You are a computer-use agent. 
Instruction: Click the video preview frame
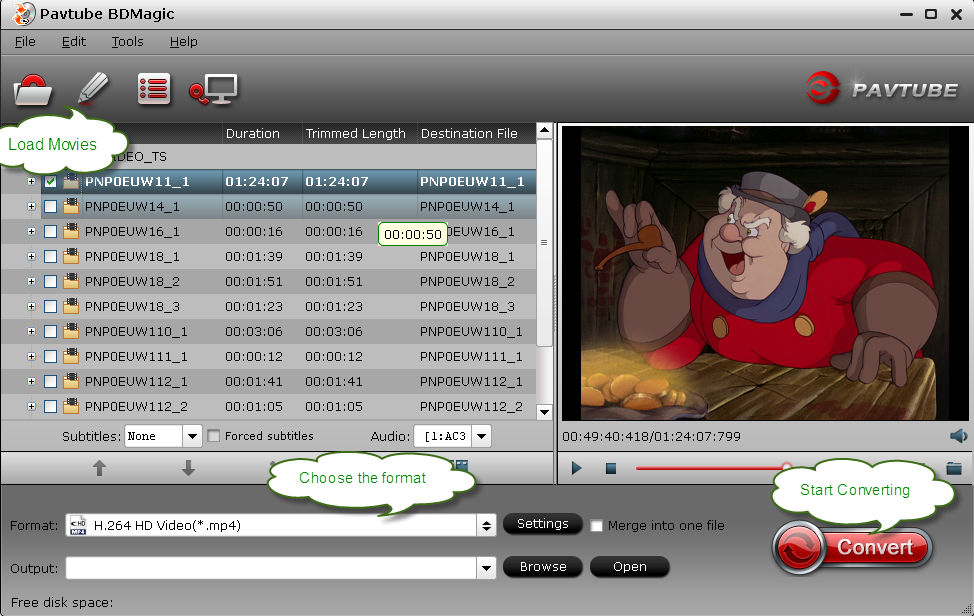point(765,273)
